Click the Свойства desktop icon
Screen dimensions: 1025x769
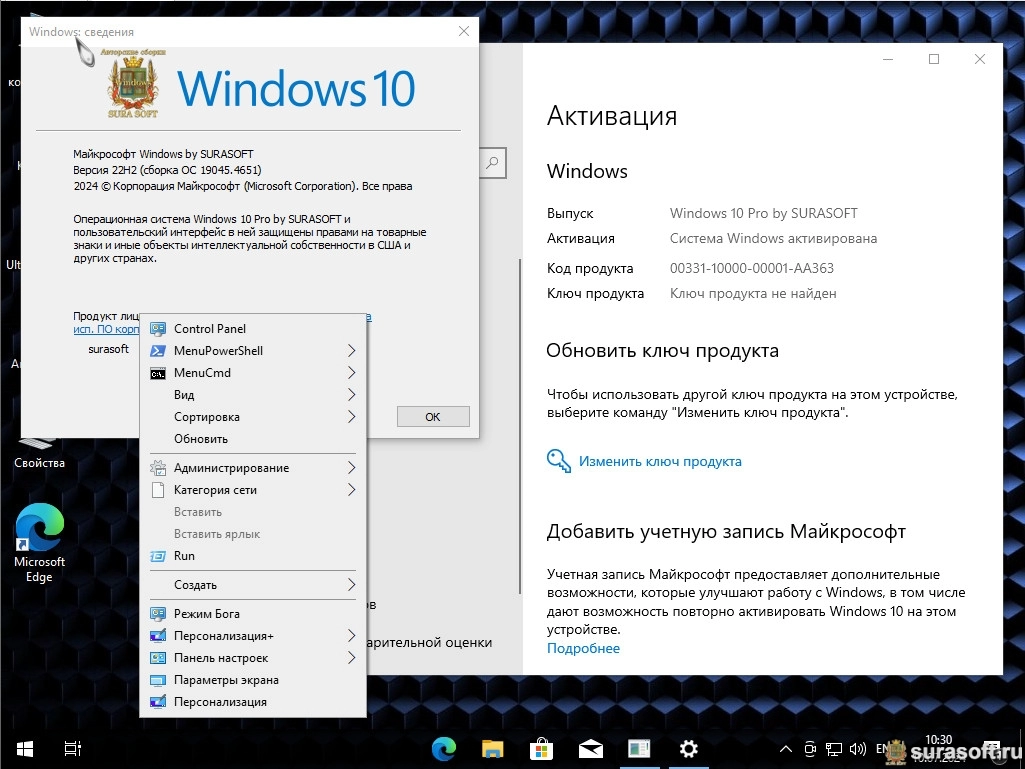pos(39,453)
